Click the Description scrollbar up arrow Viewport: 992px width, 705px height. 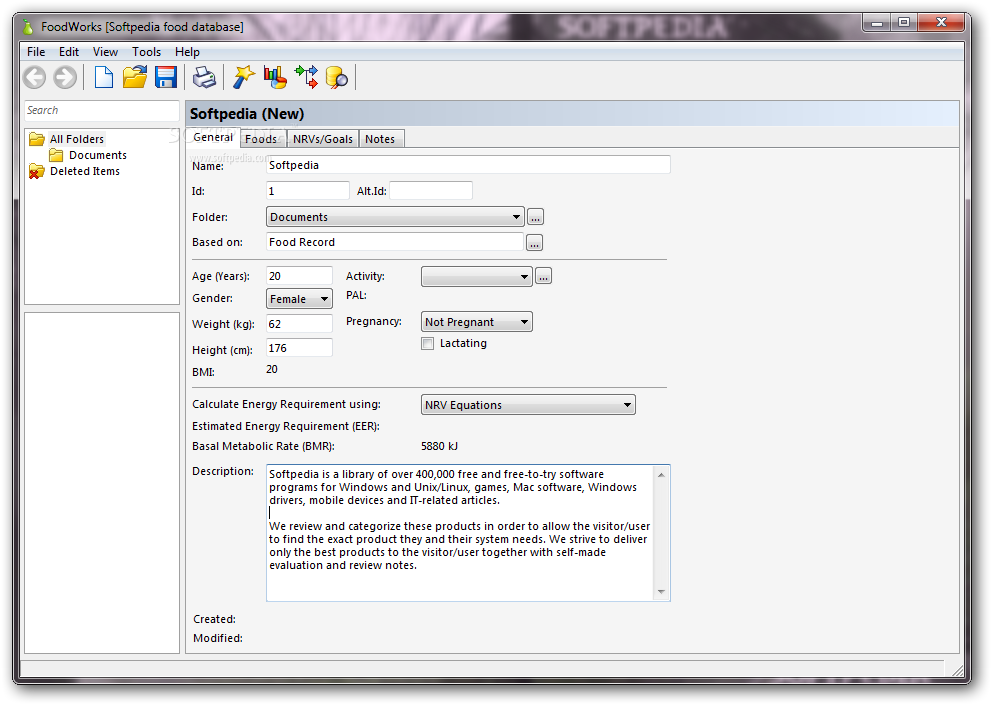[x=661, y=475]
